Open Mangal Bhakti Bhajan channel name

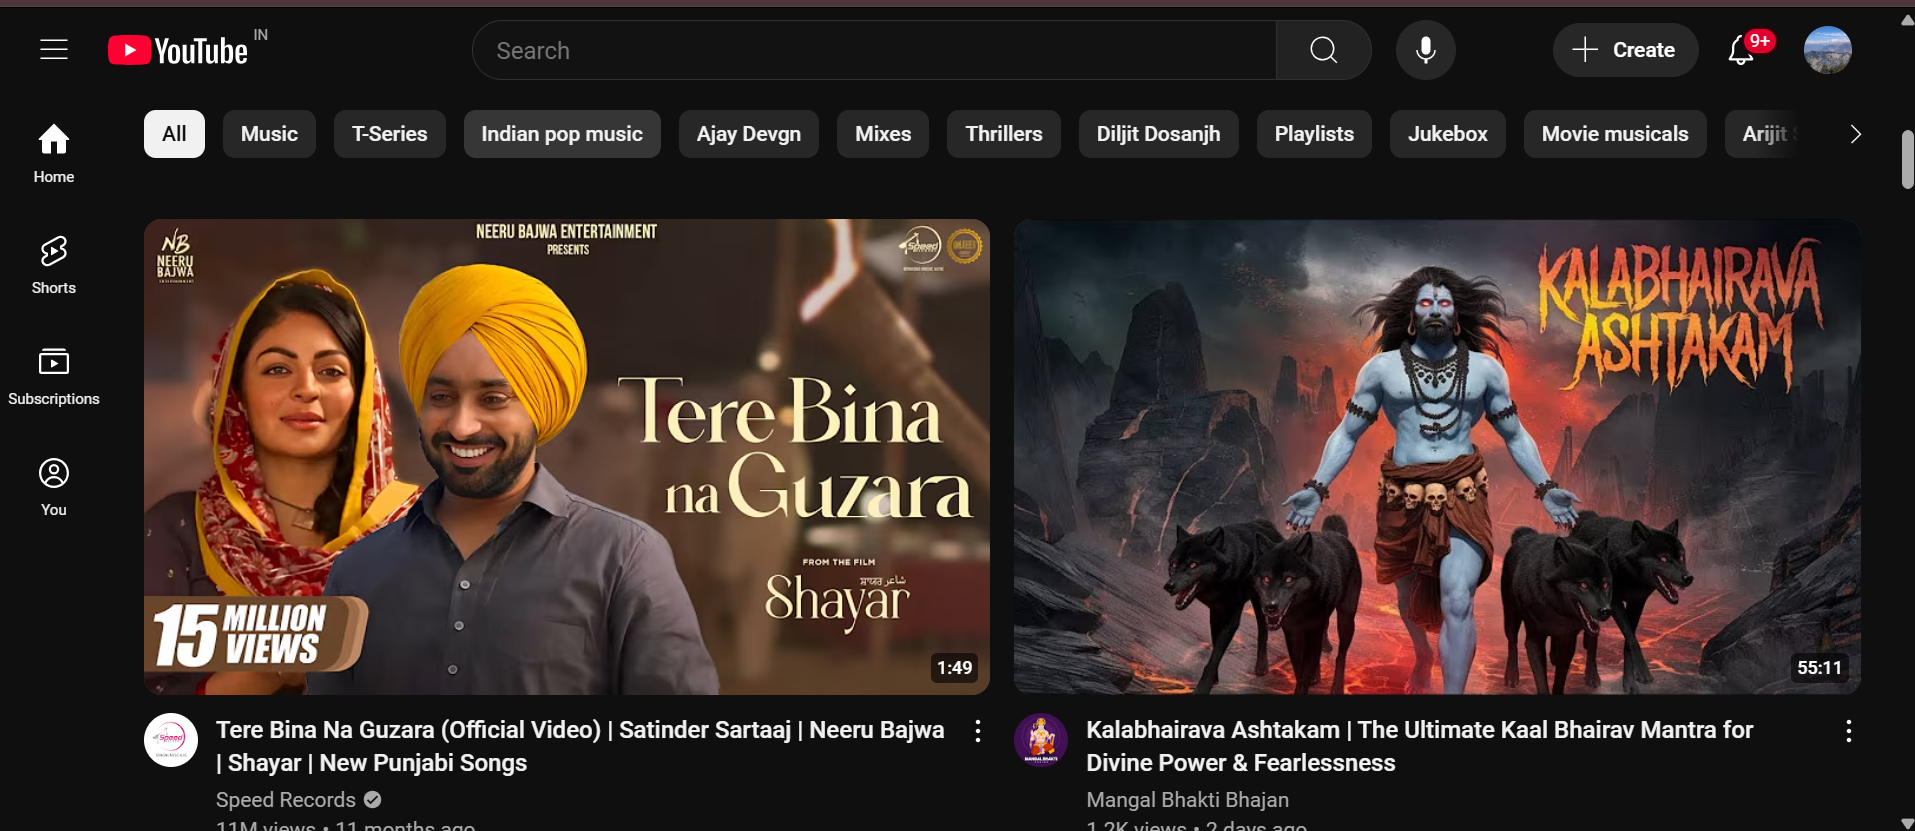(1187, 800)
